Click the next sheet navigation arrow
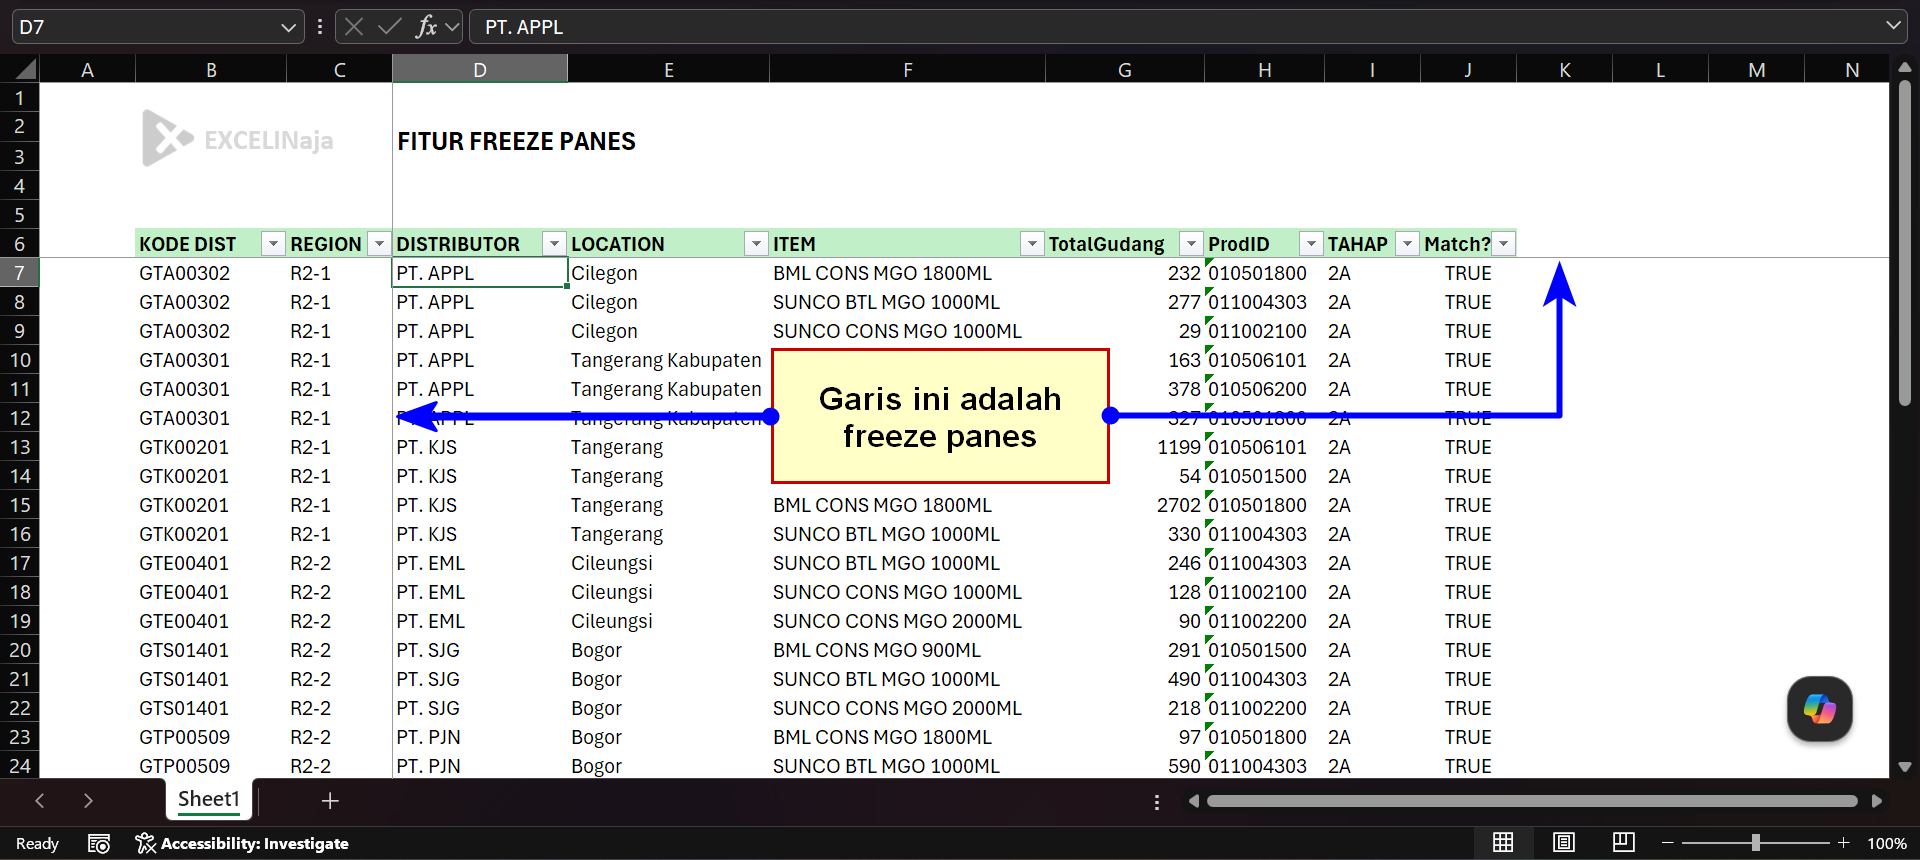The image size is (1920, 860). coord(88,801)
